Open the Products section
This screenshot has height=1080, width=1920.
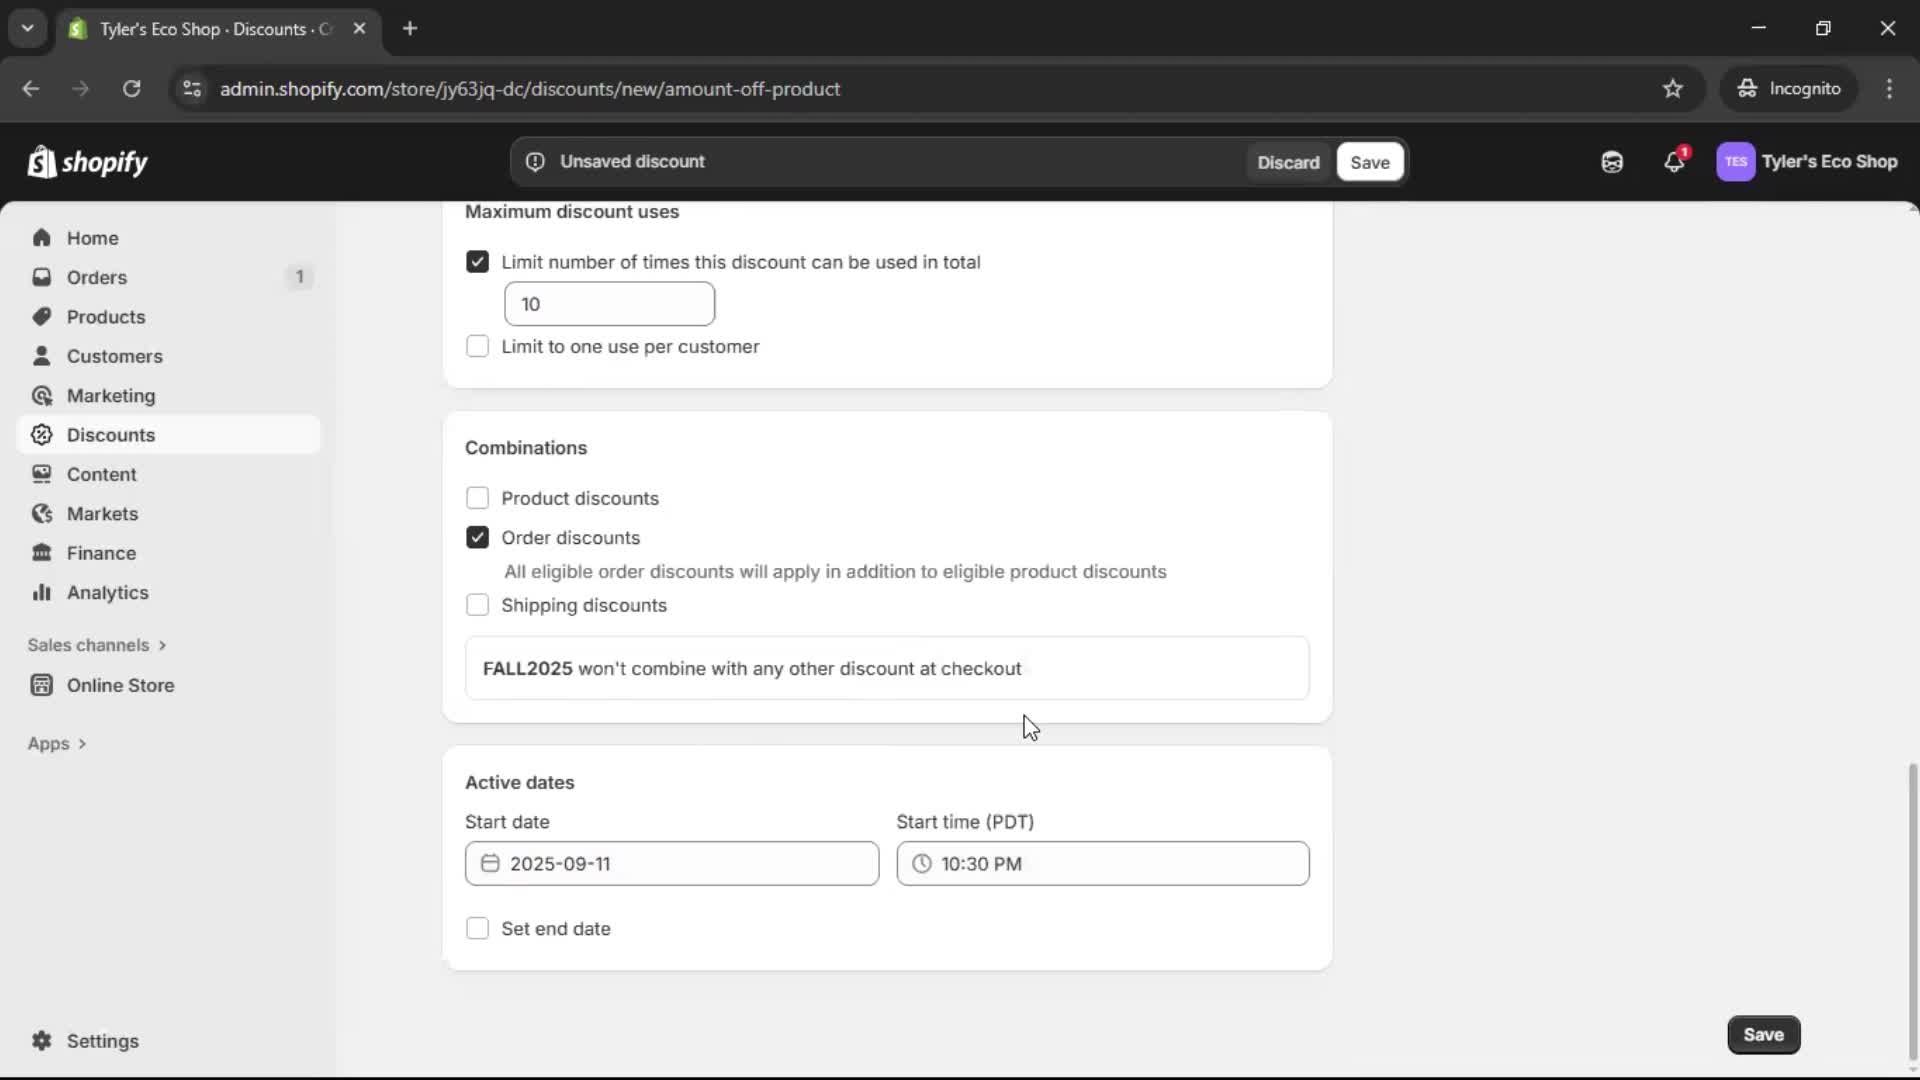pyautogui.click(x=106, y=316)
